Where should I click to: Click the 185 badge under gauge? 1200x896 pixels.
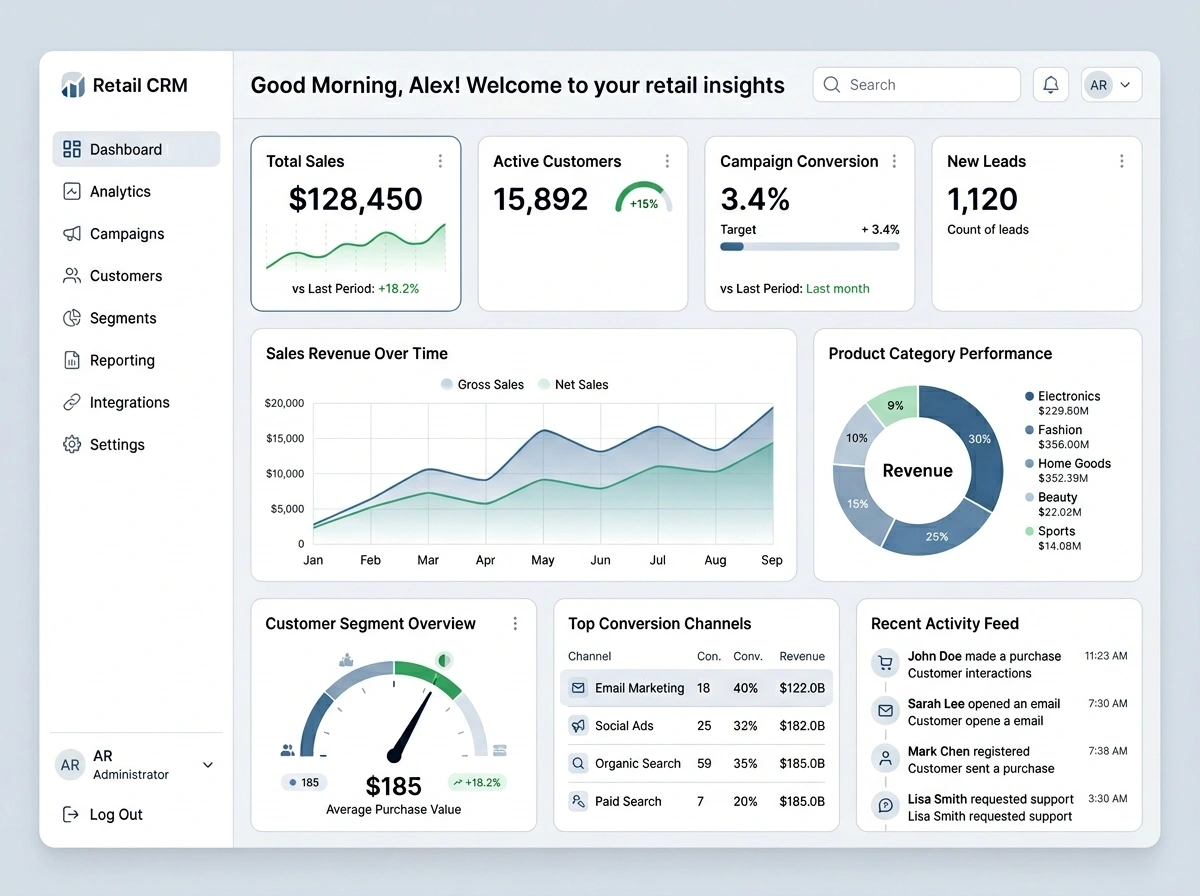[x=304, y=782]
